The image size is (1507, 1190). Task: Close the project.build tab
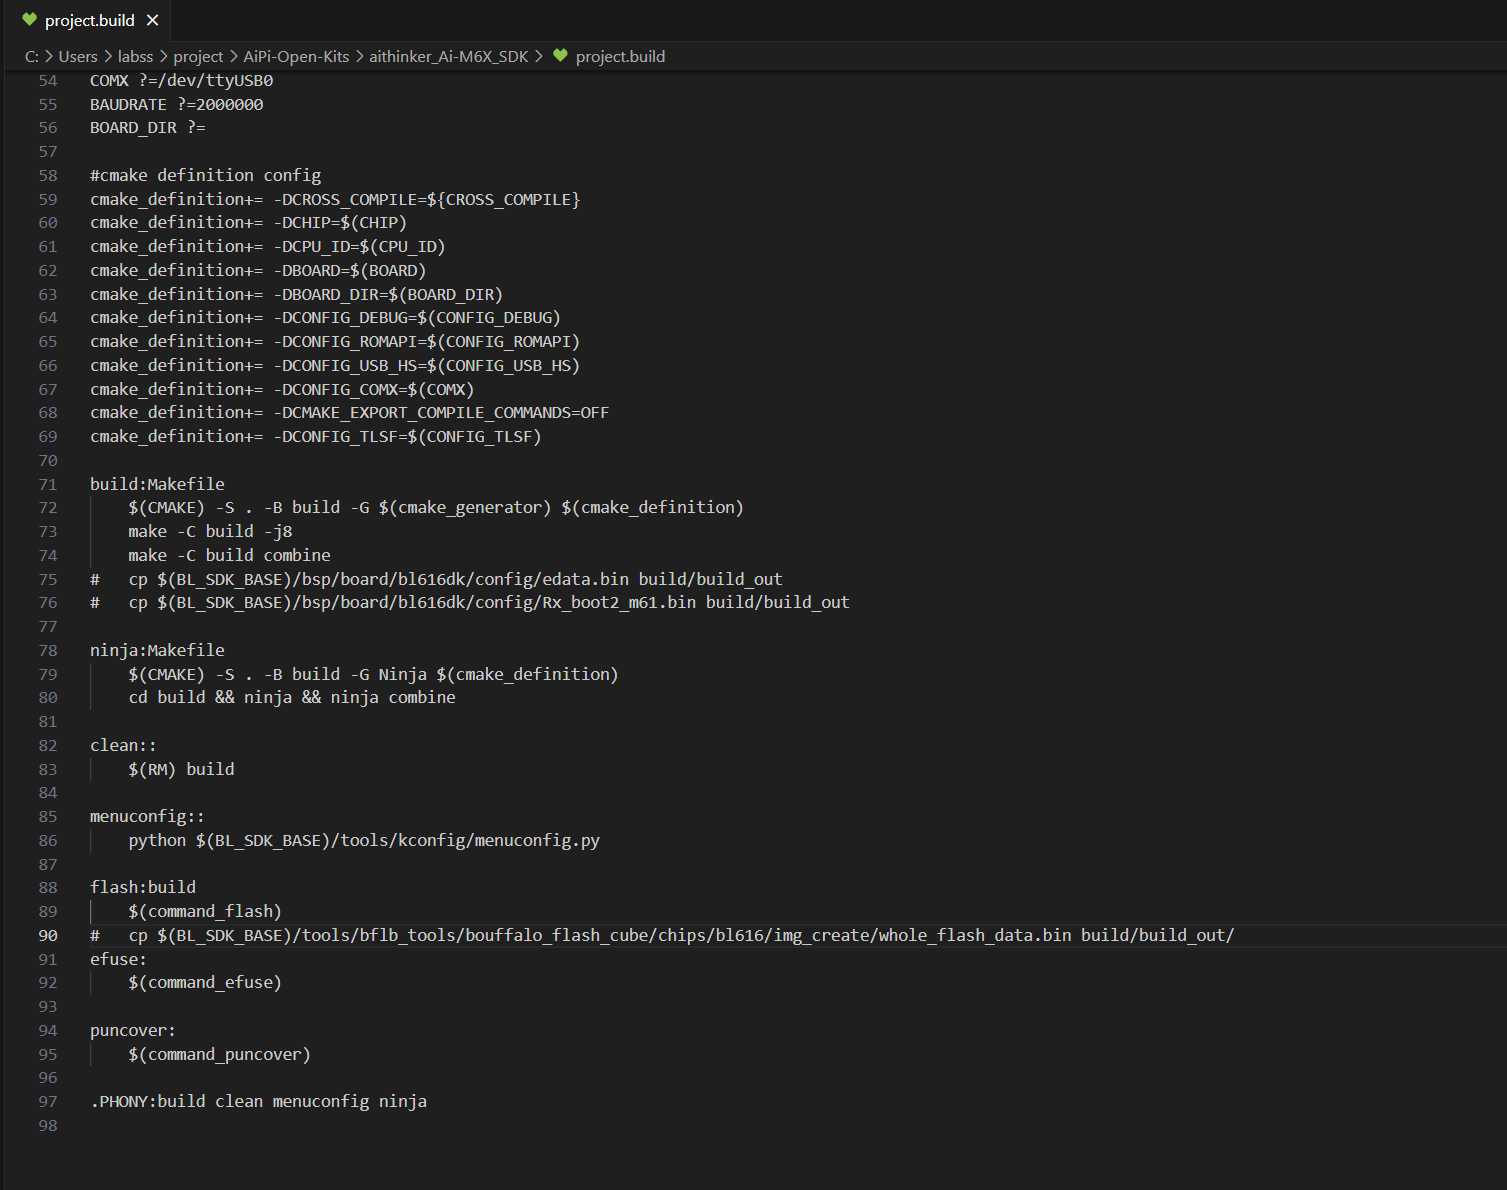coord(152,20)
